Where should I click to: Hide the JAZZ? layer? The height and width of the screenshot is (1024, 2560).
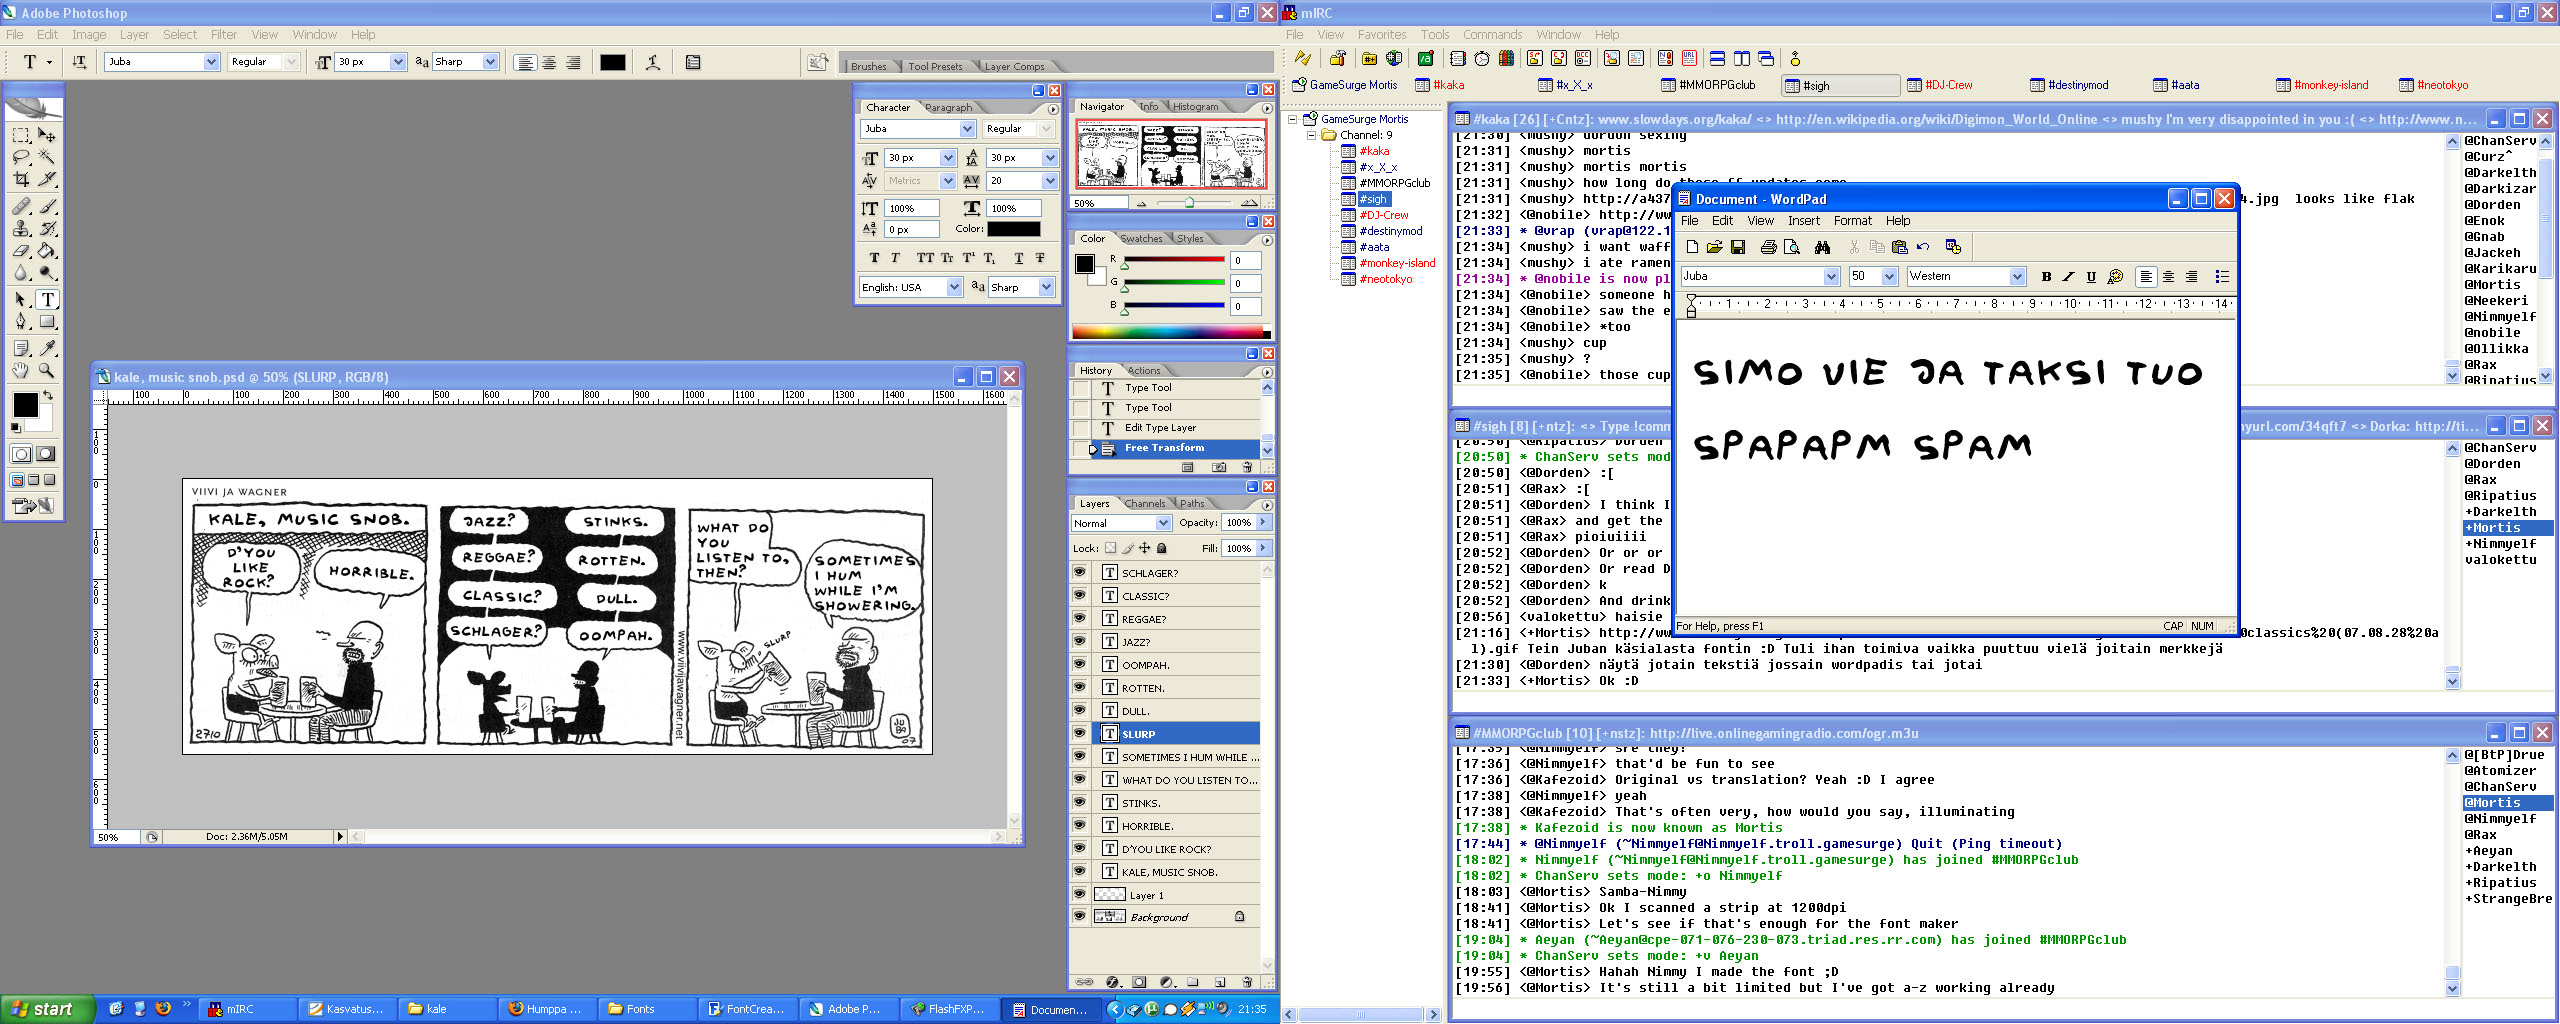1079,641
